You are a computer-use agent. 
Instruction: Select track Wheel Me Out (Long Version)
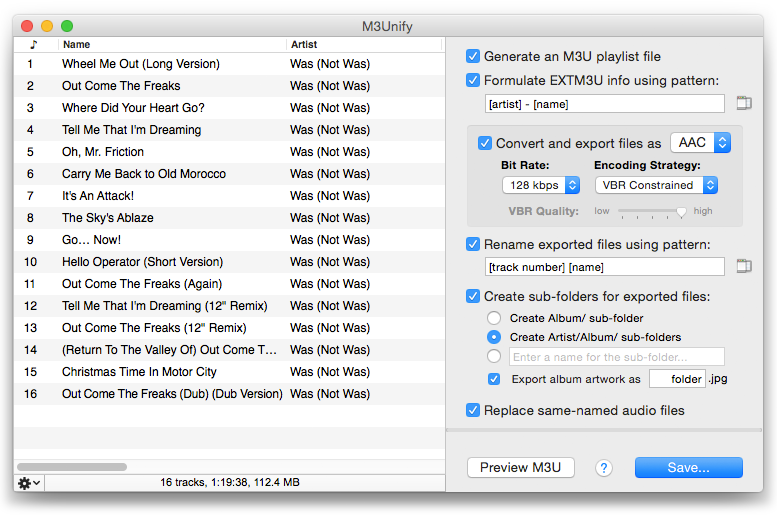[229, 64]
